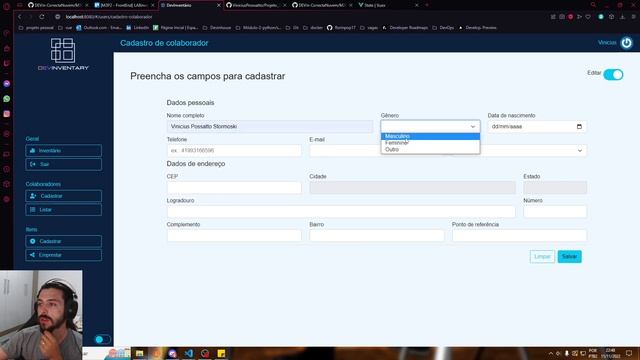Click the Logradouro input field

tap(341, 211)
